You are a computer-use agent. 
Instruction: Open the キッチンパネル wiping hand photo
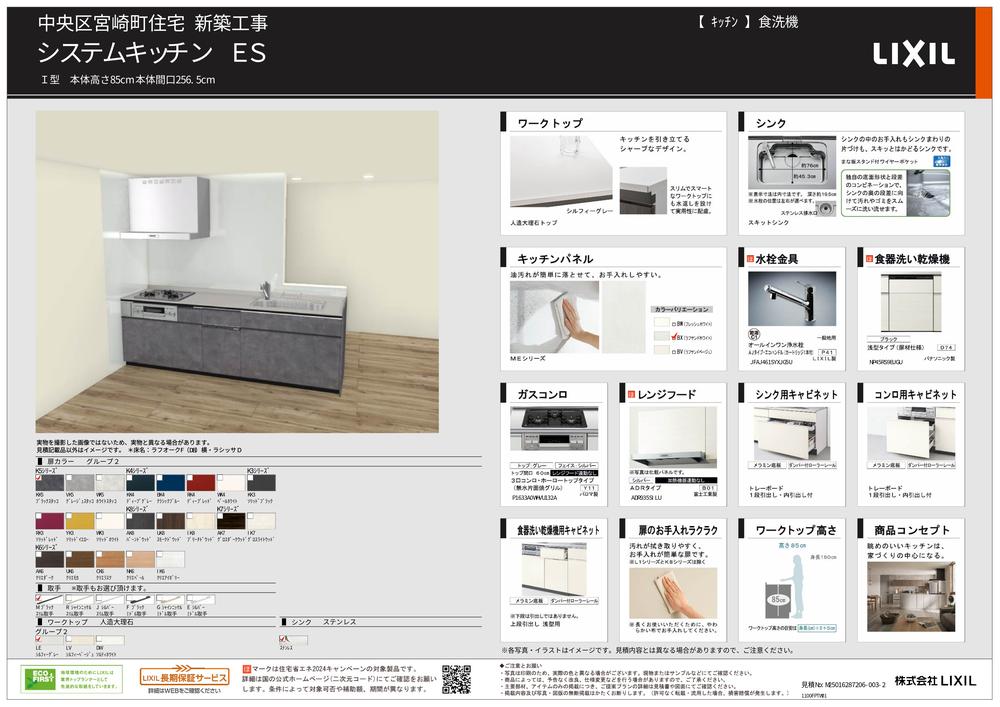554,317
